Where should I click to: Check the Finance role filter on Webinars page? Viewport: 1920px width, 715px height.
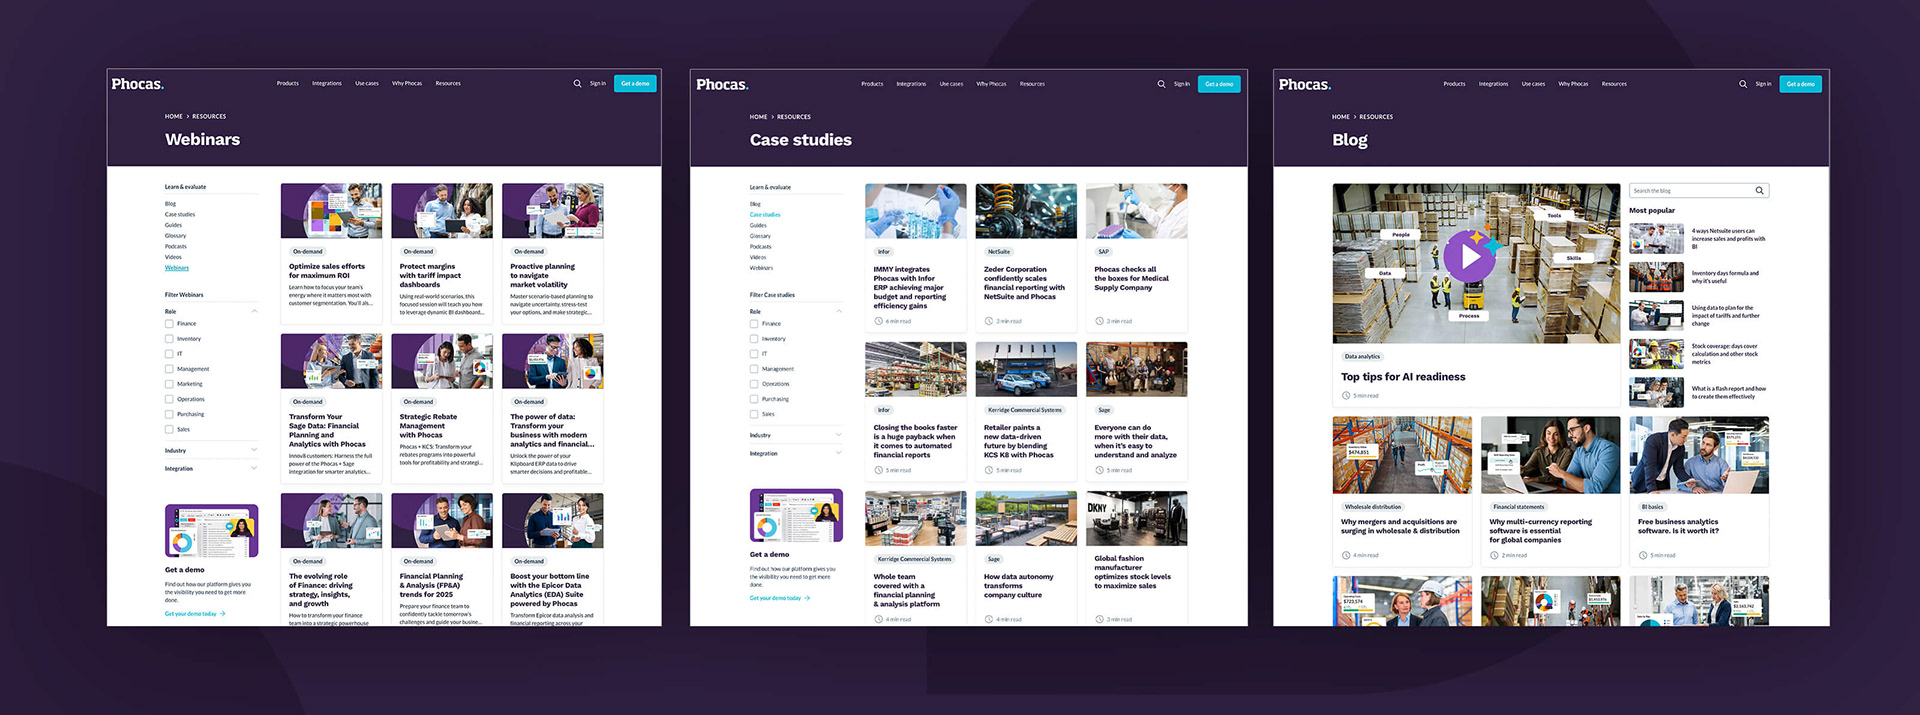click(x=169, y=324)
